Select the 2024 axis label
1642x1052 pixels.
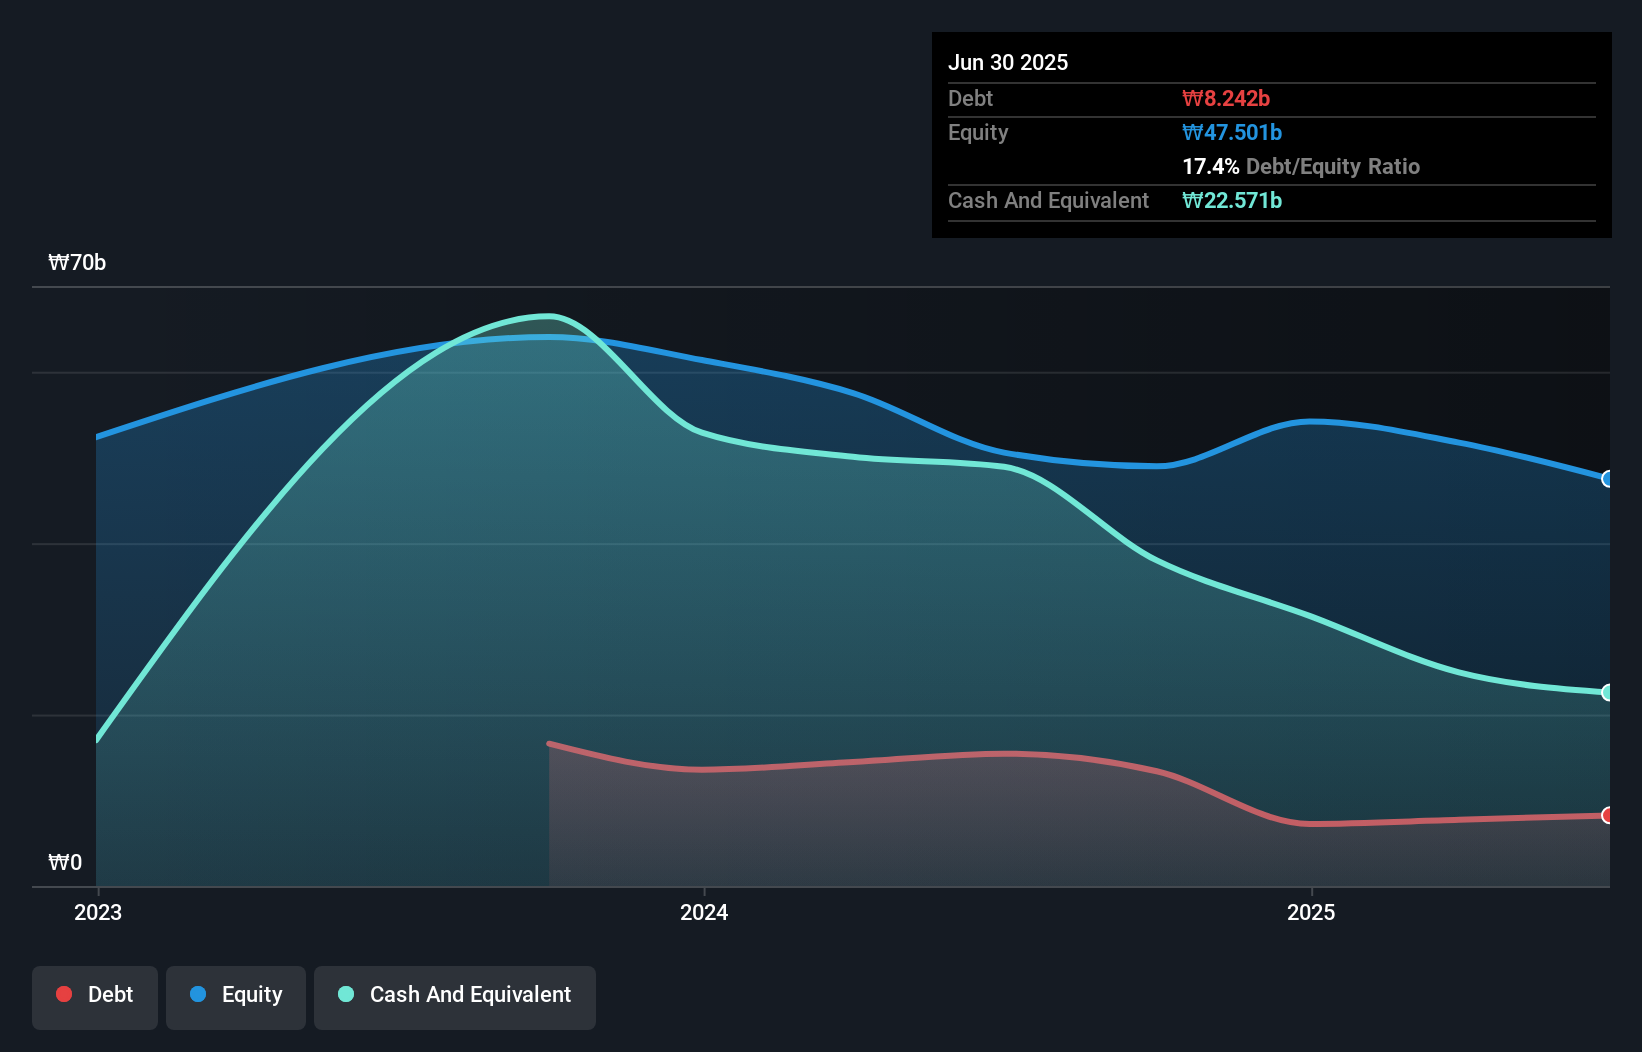704,912
